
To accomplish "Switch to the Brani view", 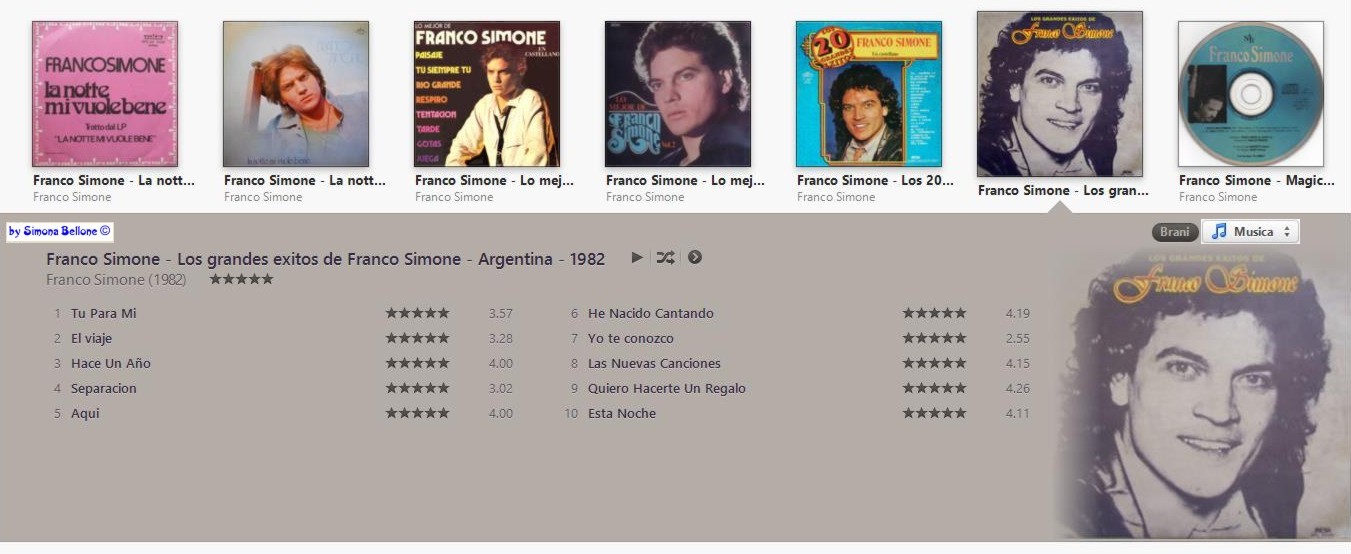I will [x=1174, y=232].
